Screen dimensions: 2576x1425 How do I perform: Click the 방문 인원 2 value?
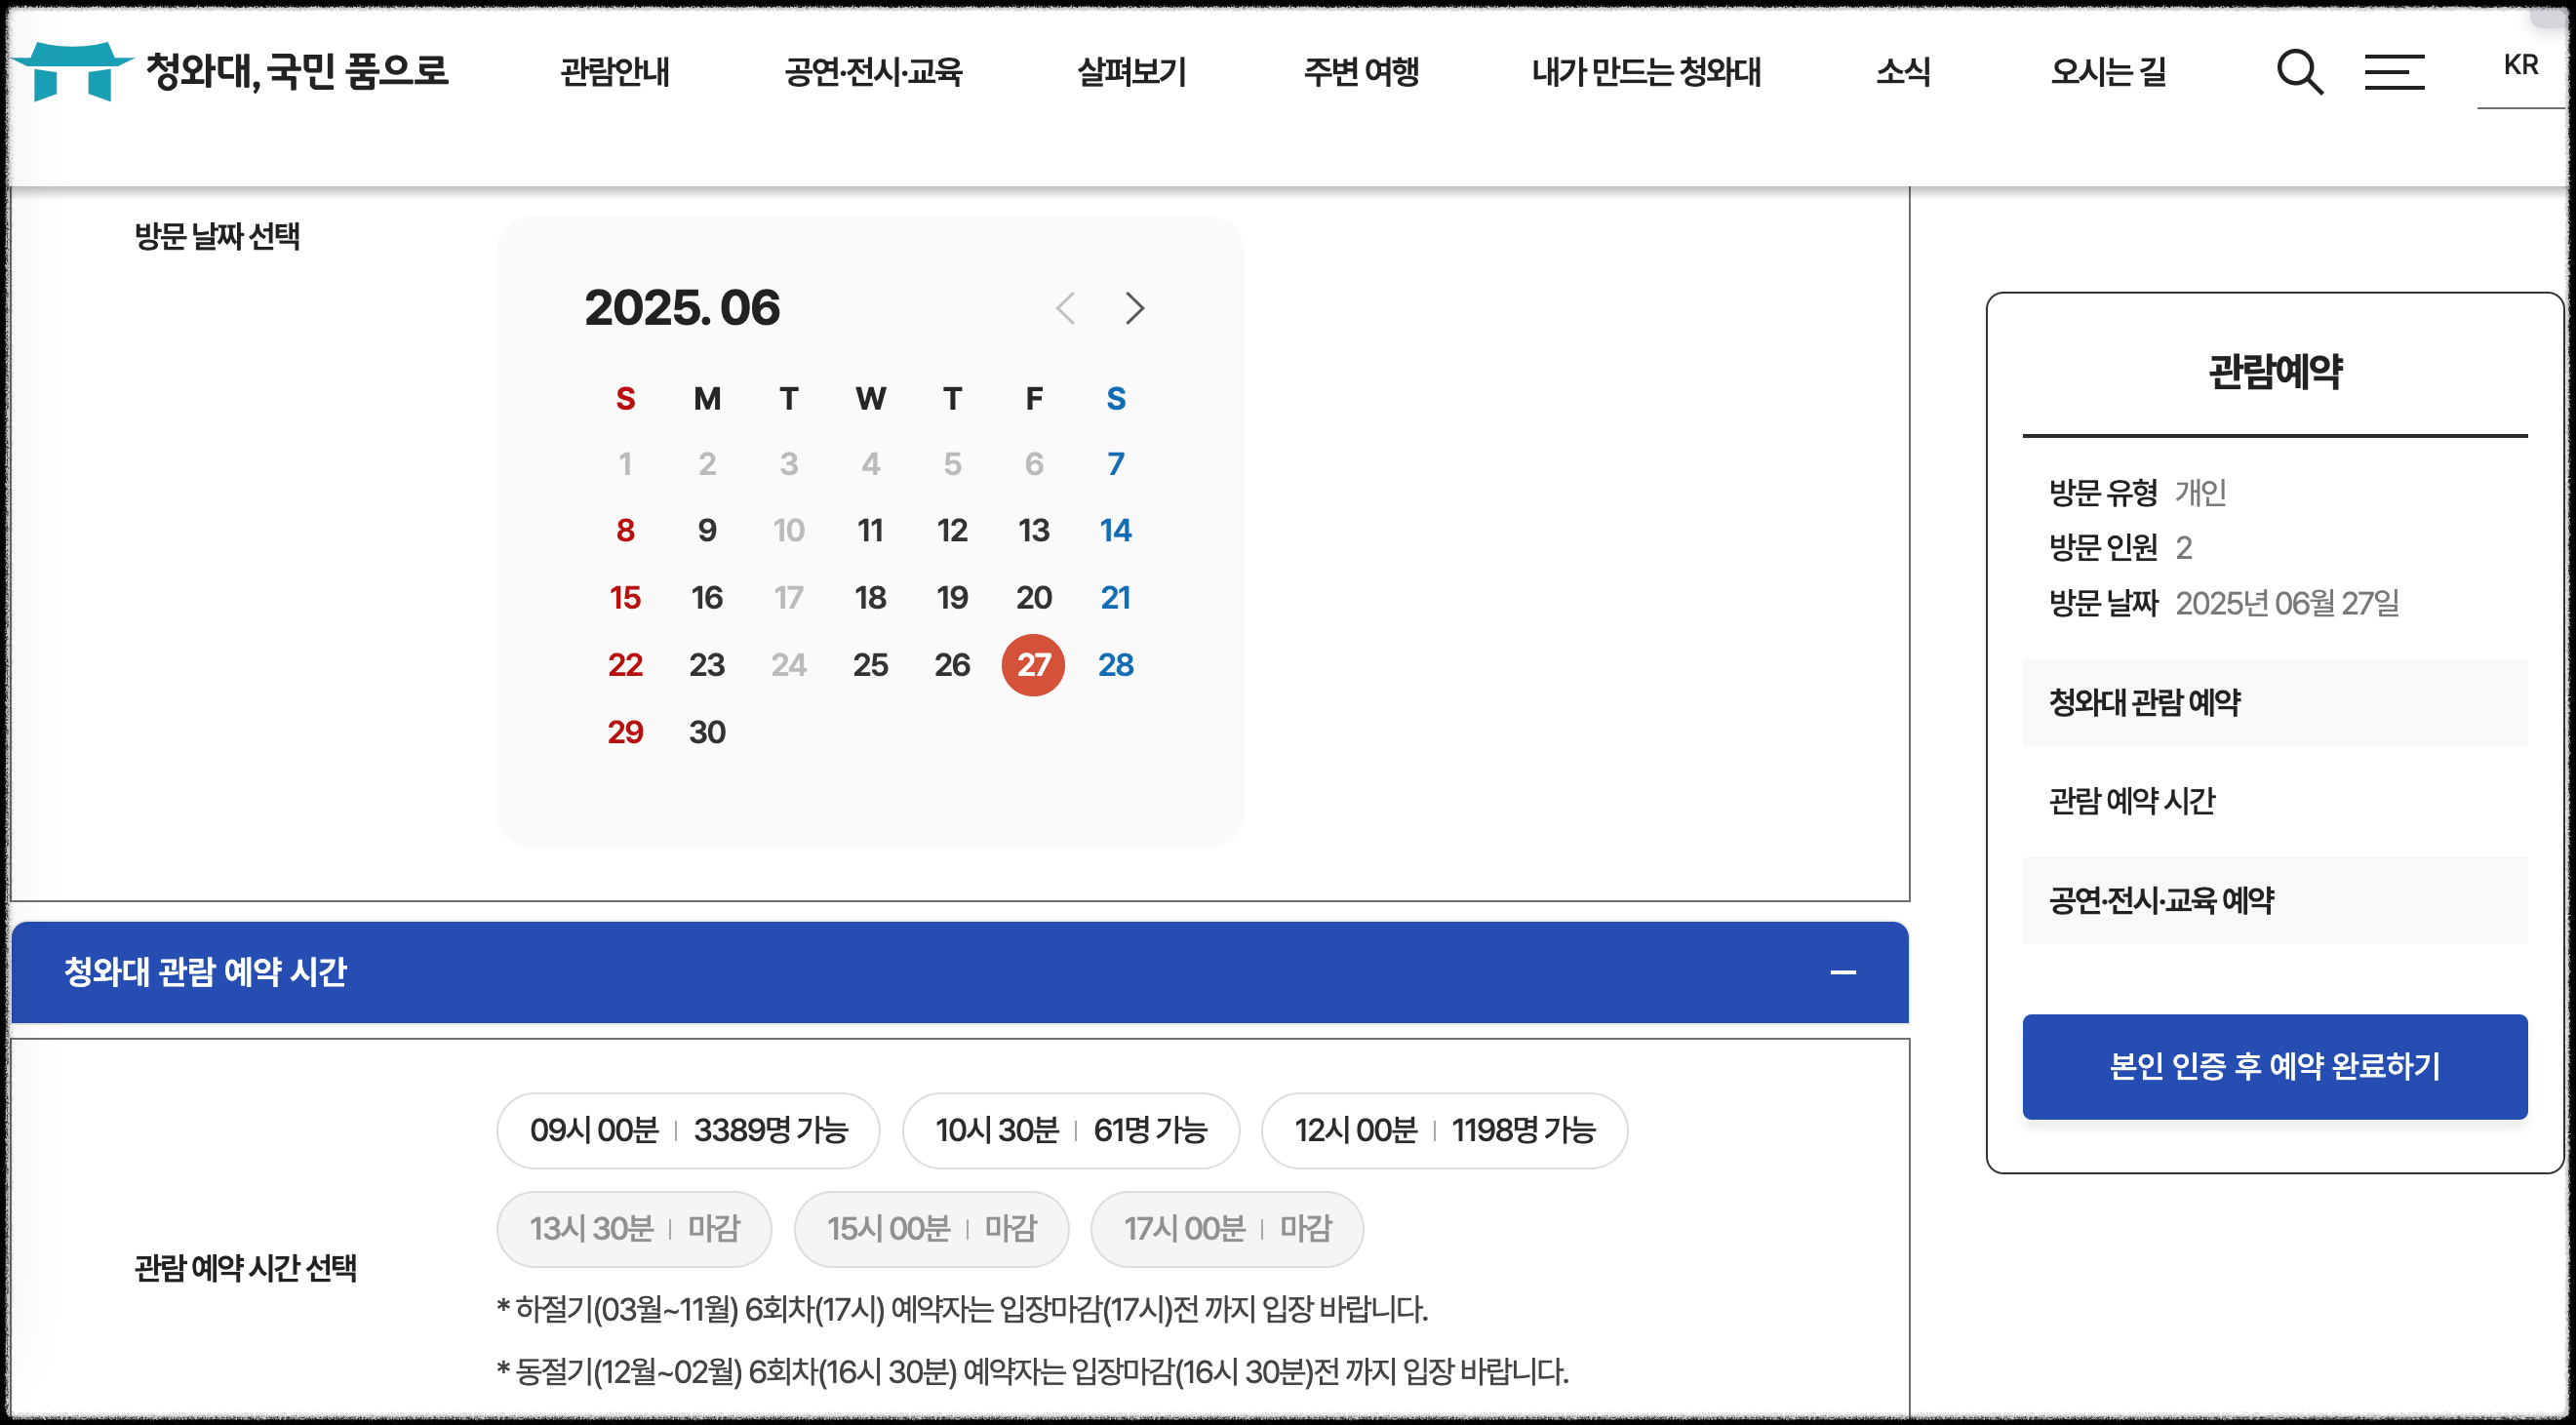2183,548
